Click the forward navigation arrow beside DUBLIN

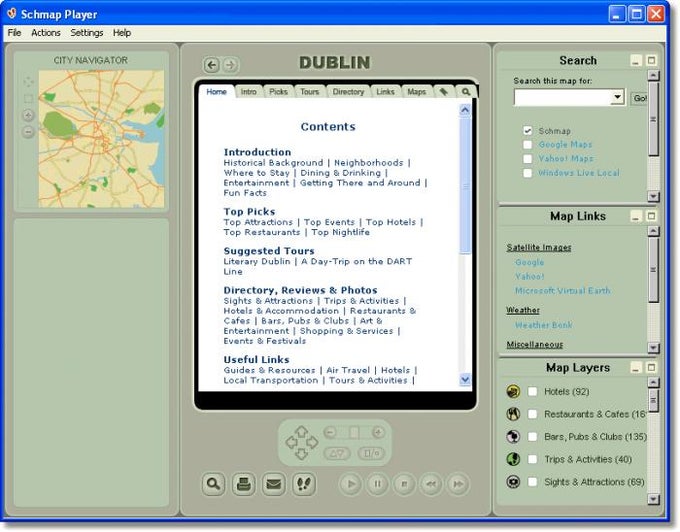click(x=230, y=65)
